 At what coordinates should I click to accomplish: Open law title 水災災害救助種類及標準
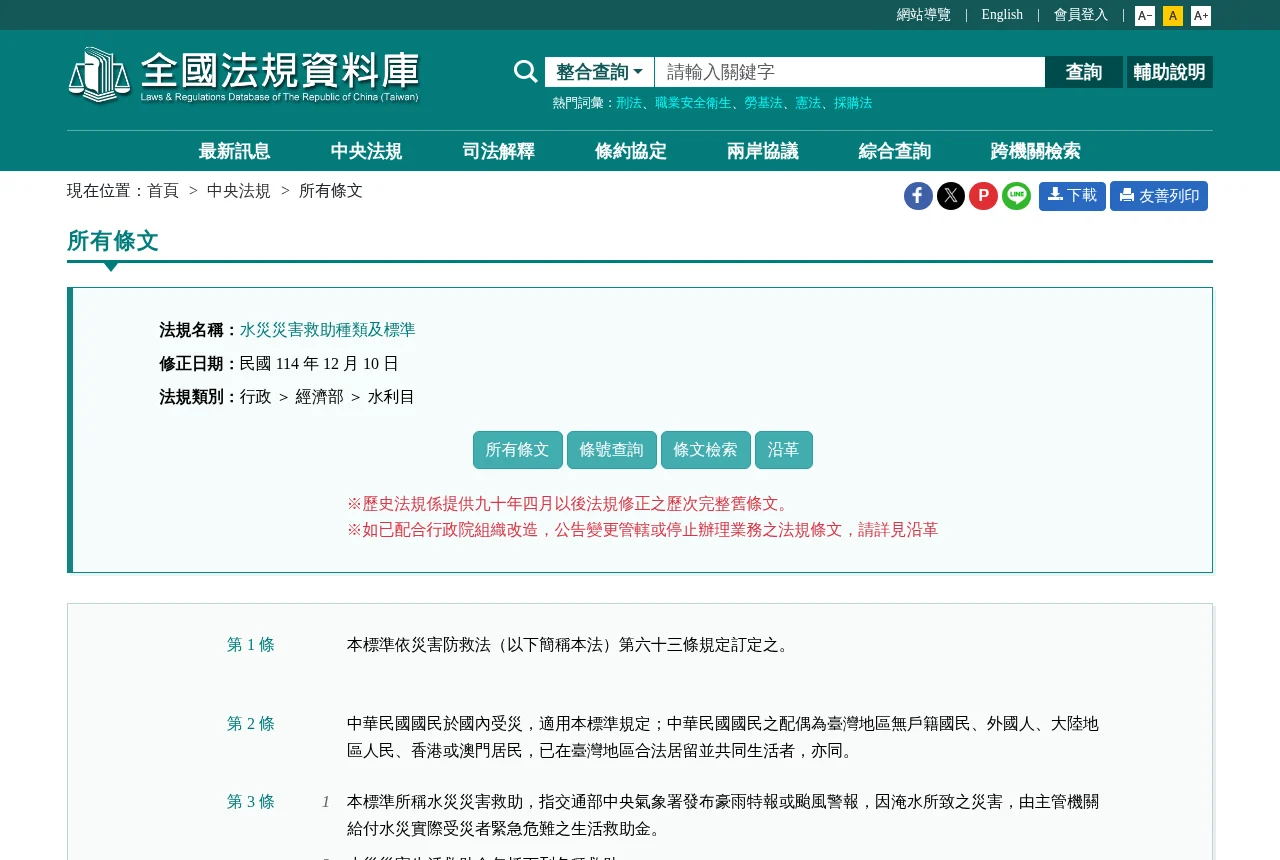327,330
